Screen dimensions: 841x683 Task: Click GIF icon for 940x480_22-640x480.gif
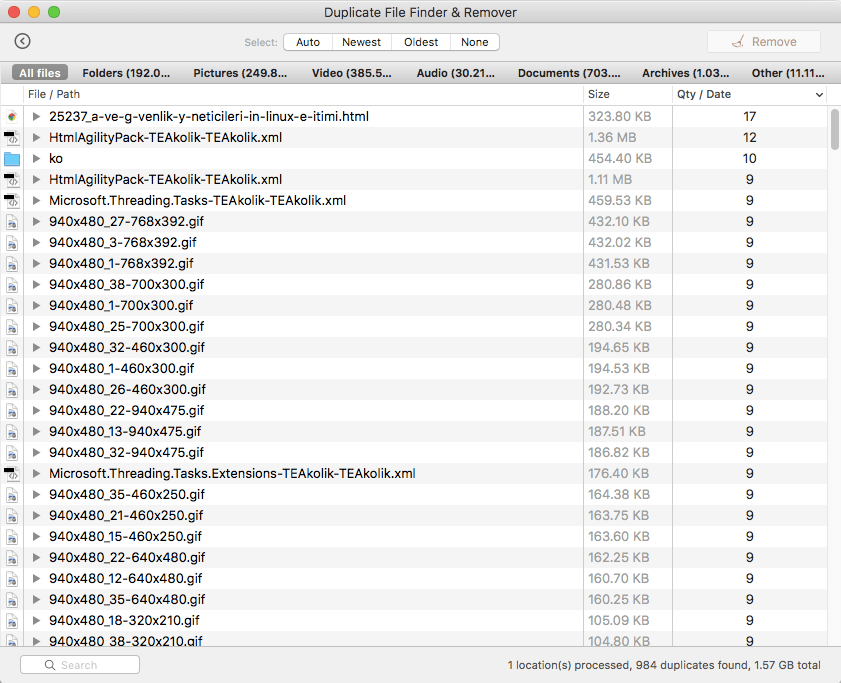(x=12, y=557)
